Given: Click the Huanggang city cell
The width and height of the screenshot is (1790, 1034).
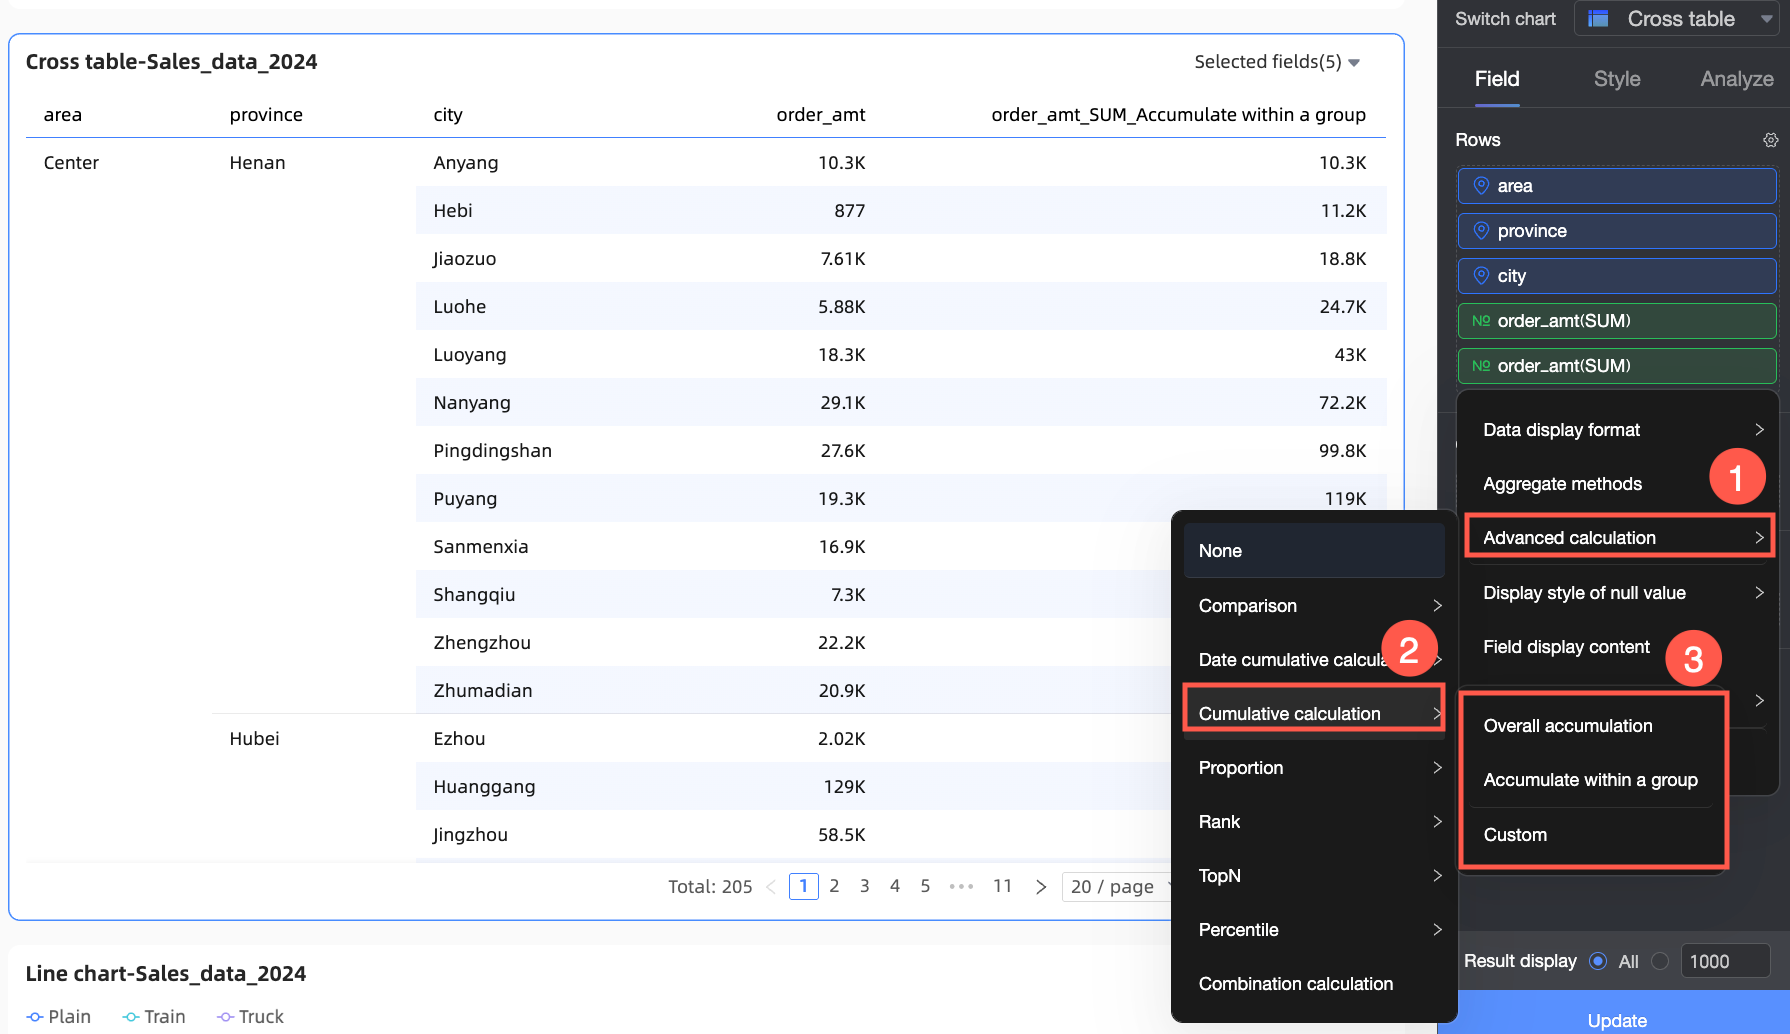Looking at the screenshot, I should pos(484,787).
